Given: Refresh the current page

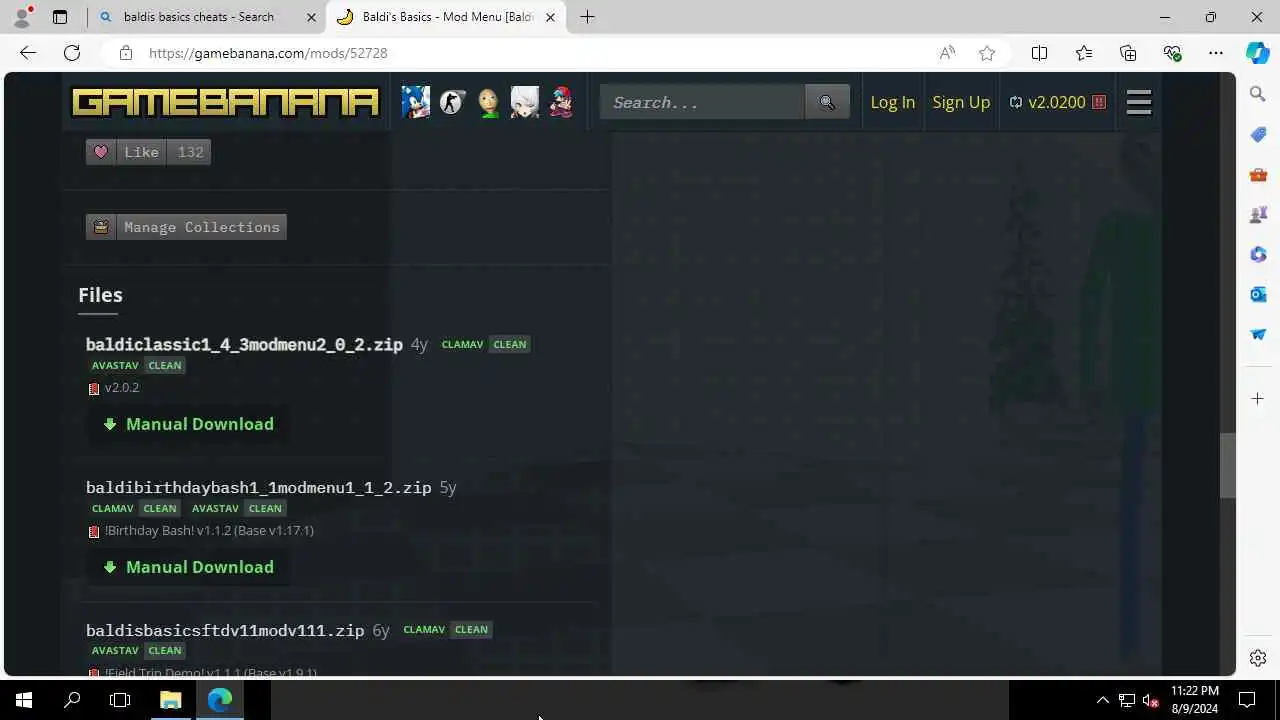Looking at the screenshot, I should (x=72, y=53).
